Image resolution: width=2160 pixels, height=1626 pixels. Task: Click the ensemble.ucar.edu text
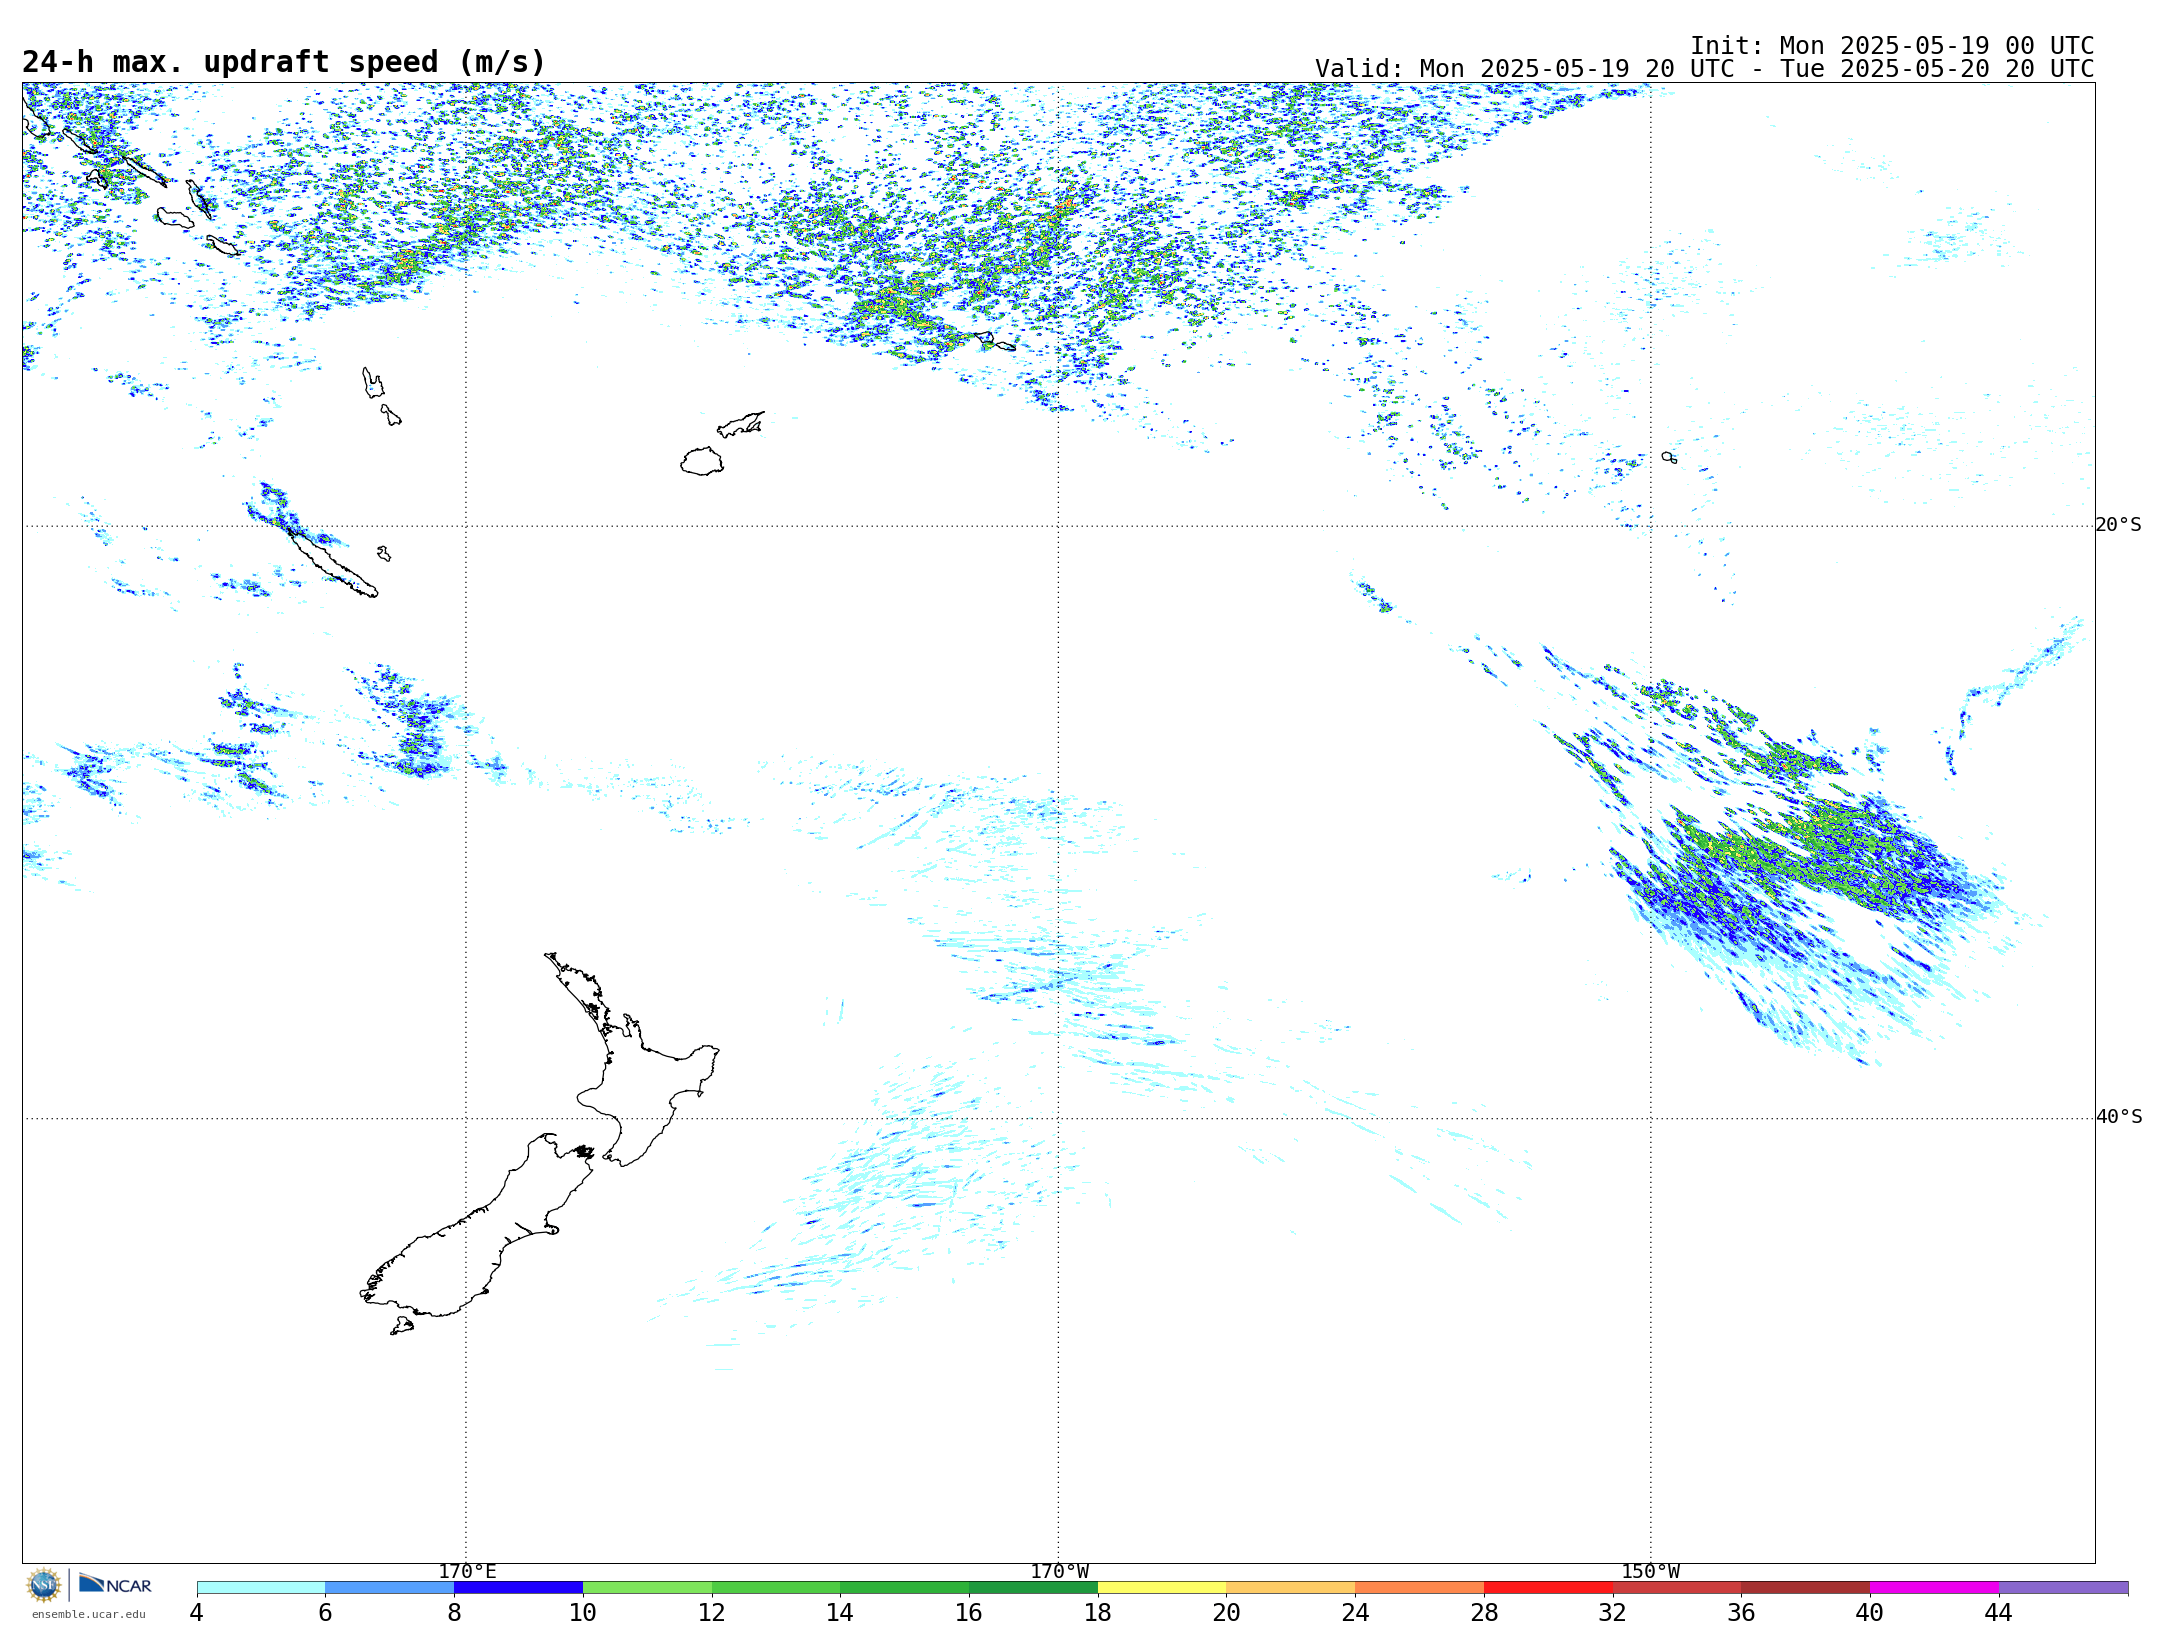[88, 1614]
